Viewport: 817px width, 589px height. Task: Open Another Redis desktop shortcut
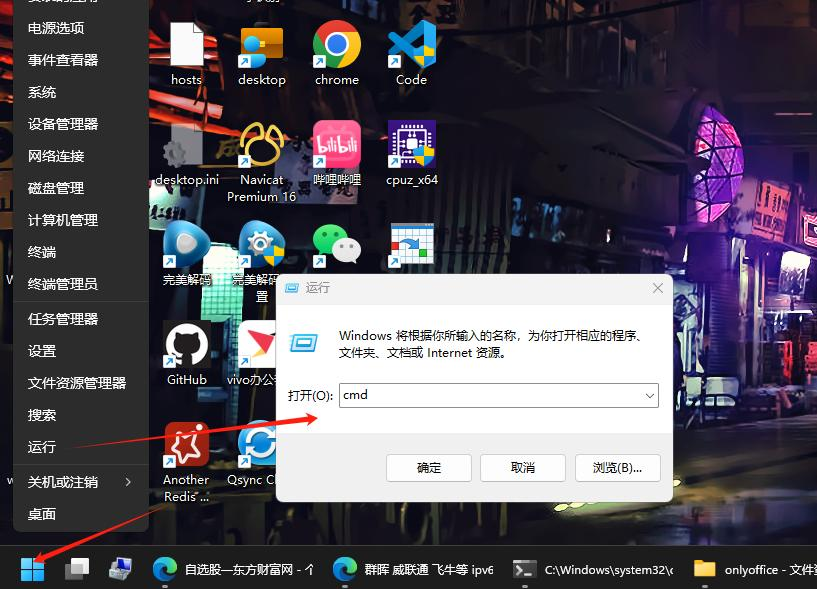(x=187, y=444)
